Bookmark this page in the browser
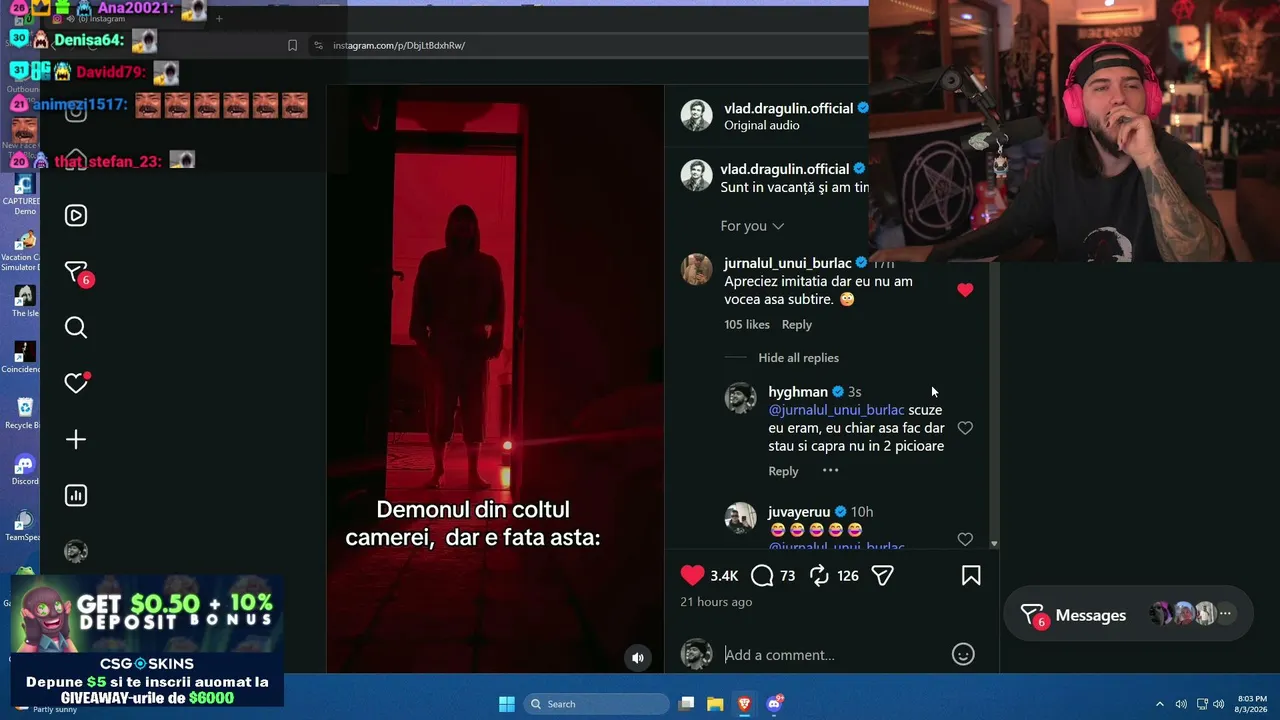Image resolution: width=1280 pixels, height=720 pixels. [292, 45]
